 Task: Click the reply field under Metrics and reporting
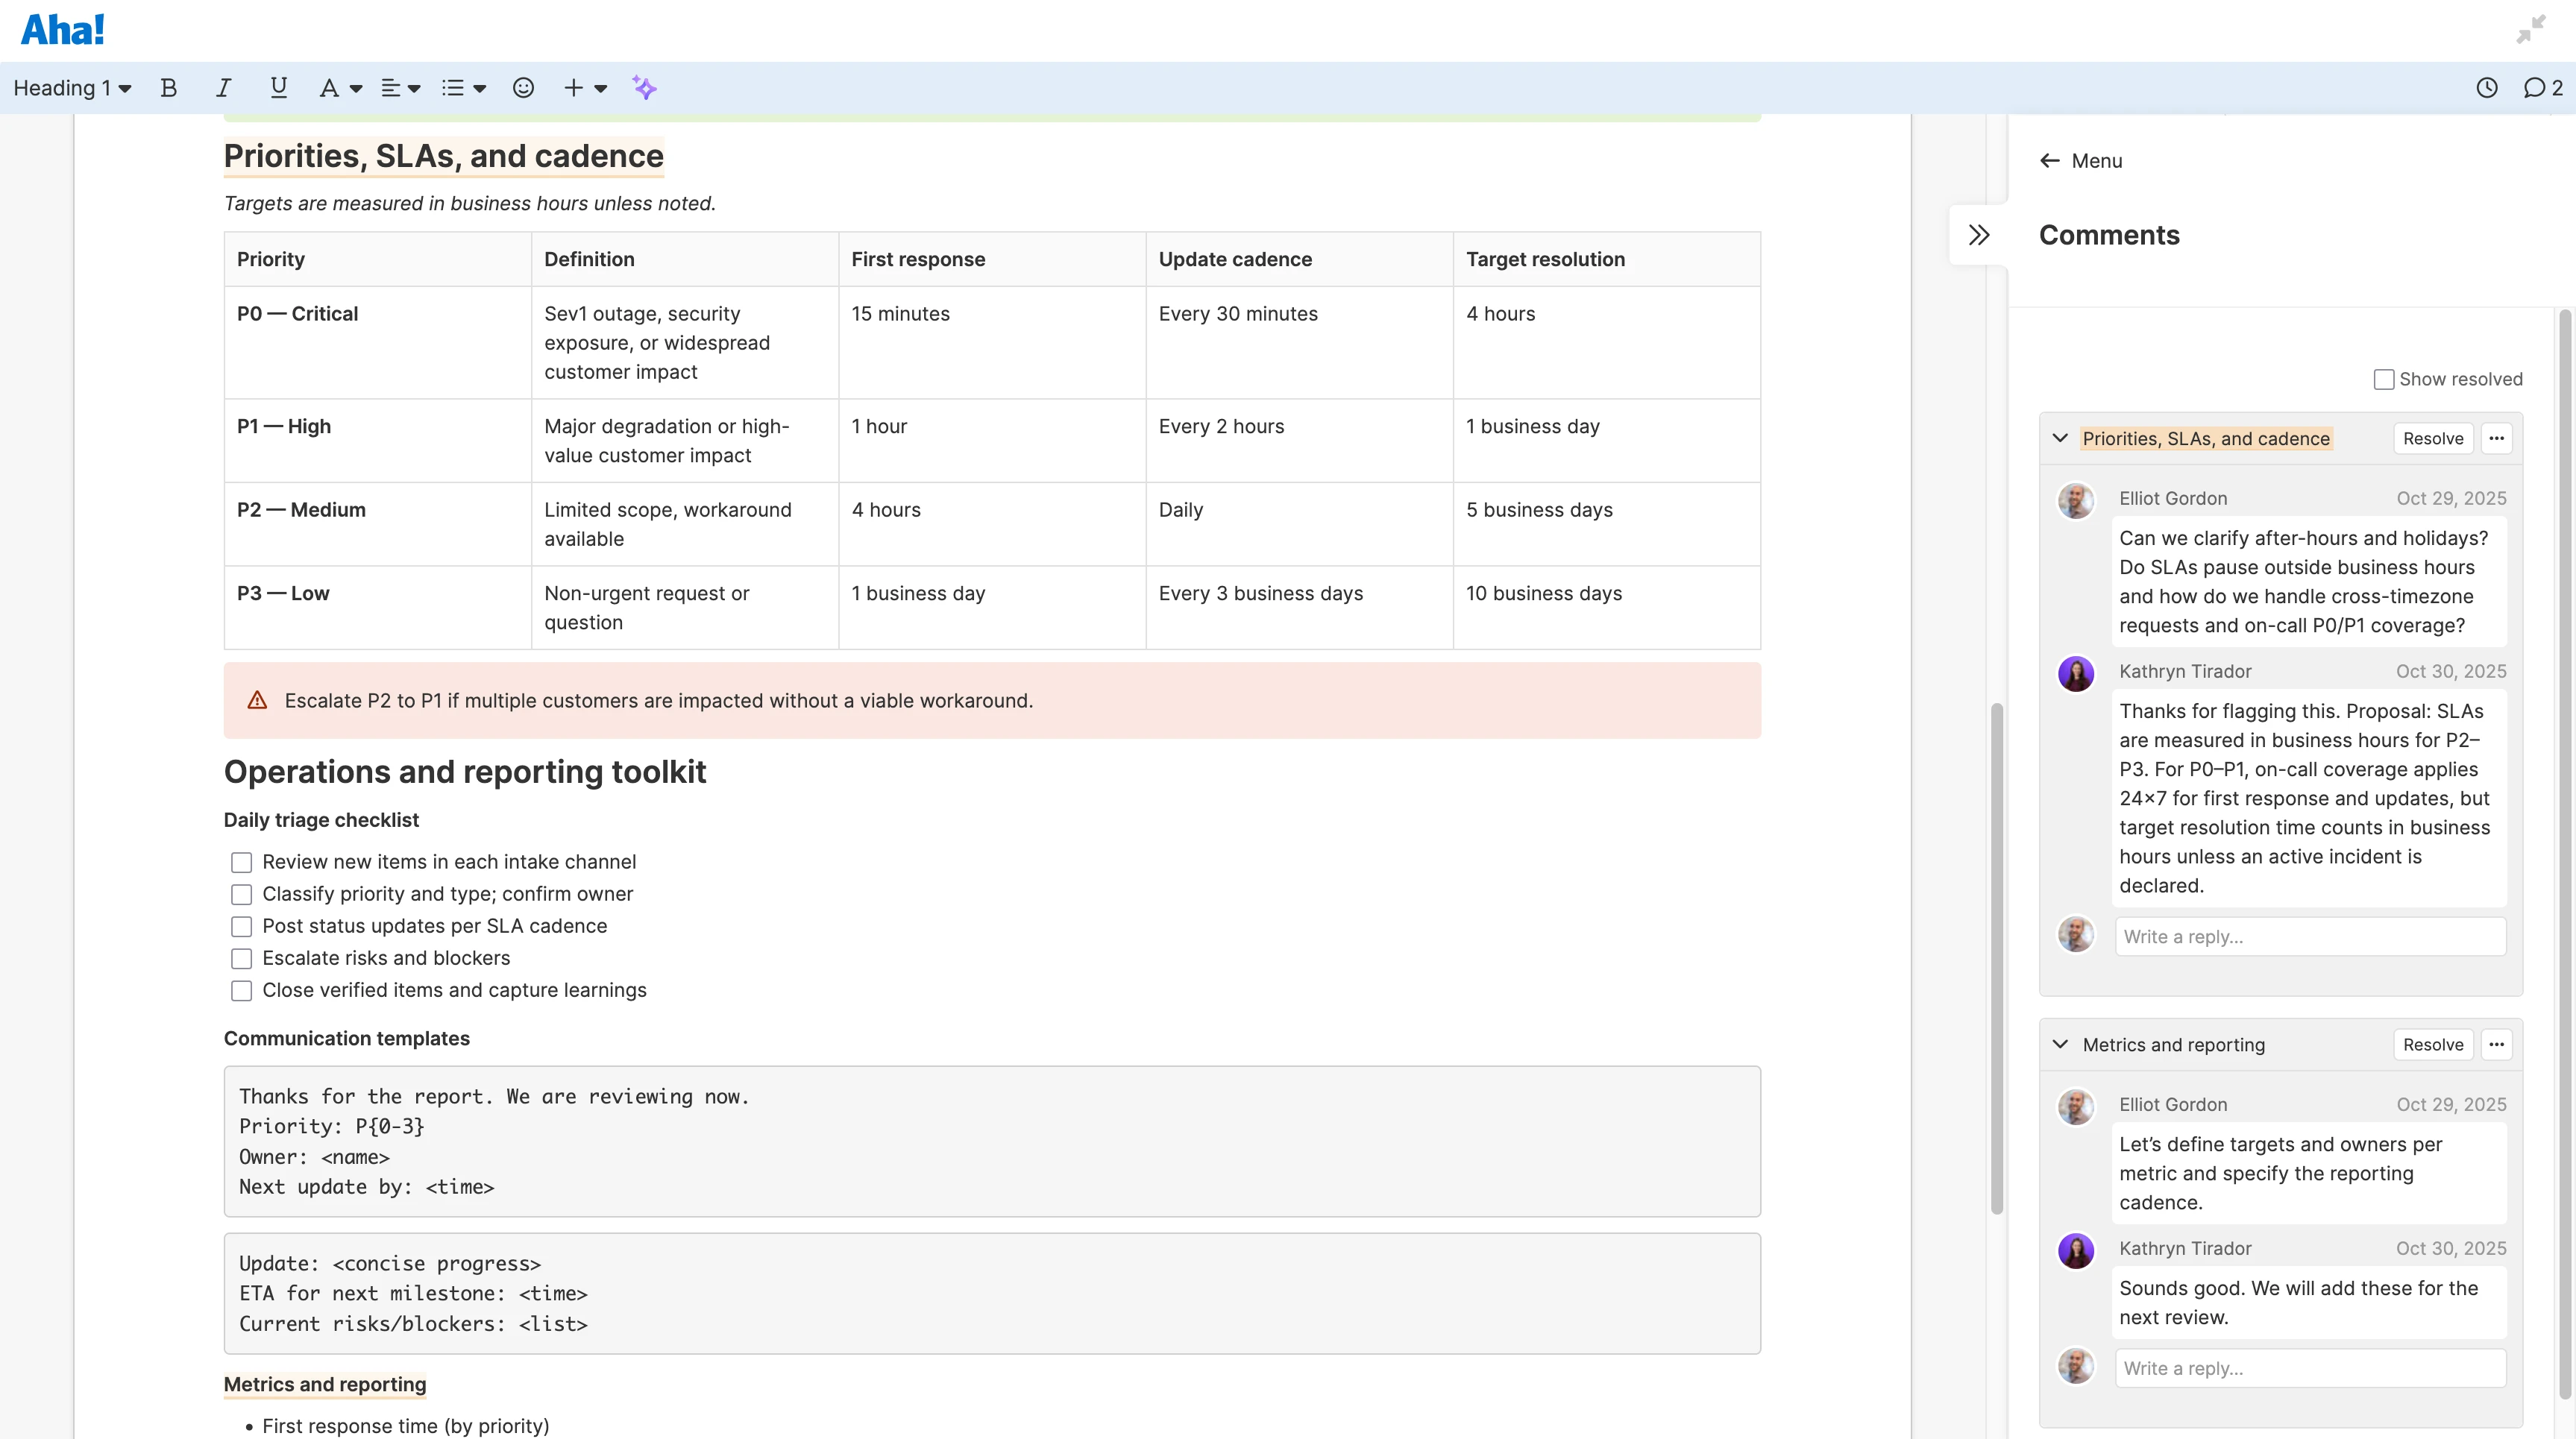[x=2309, y=1368]
